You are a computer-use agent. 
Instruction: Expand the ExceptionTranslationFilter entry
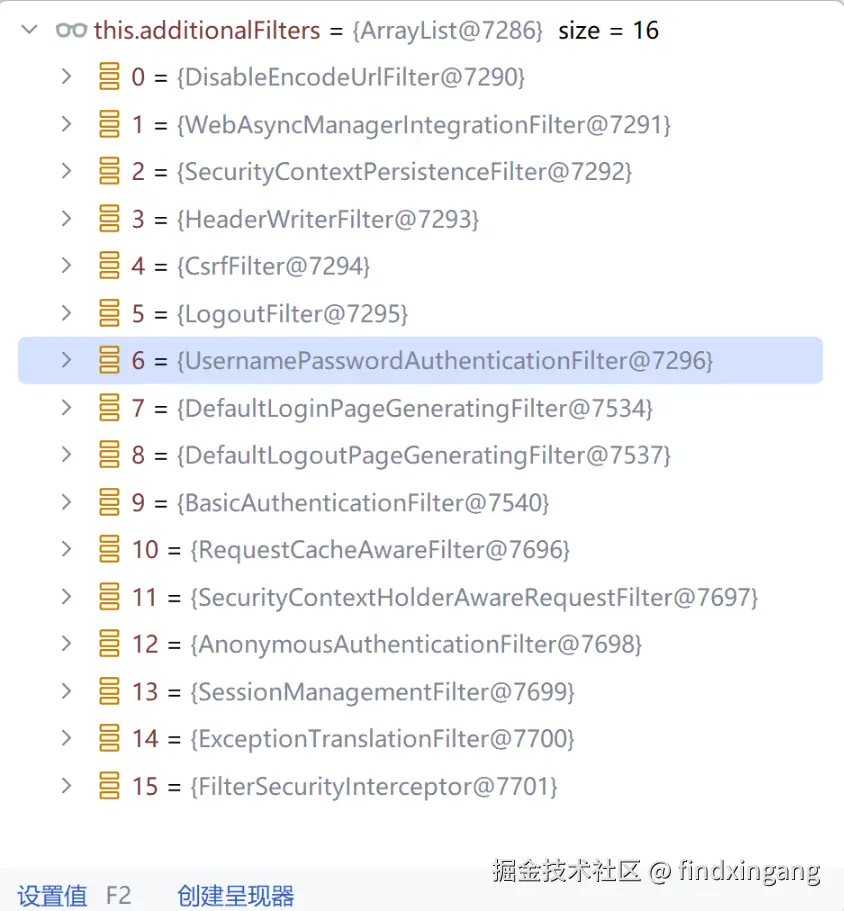point(66,739)
